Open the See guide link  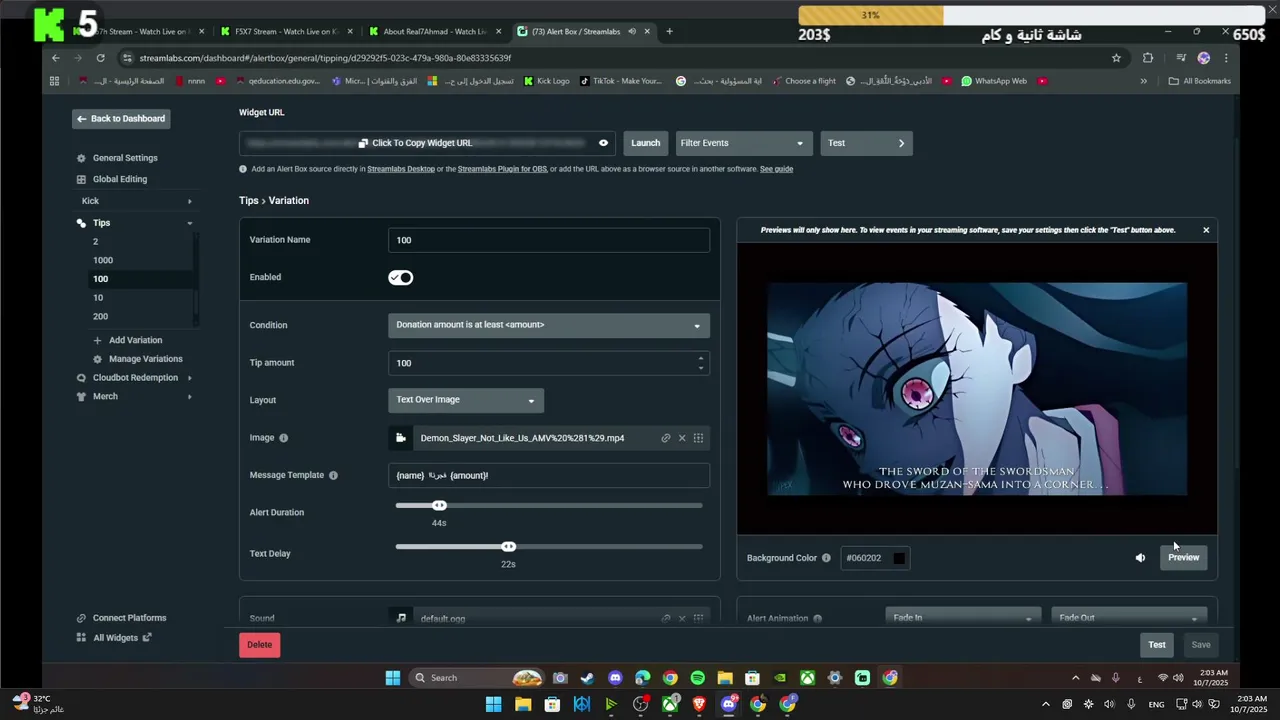tap(776, 169)
